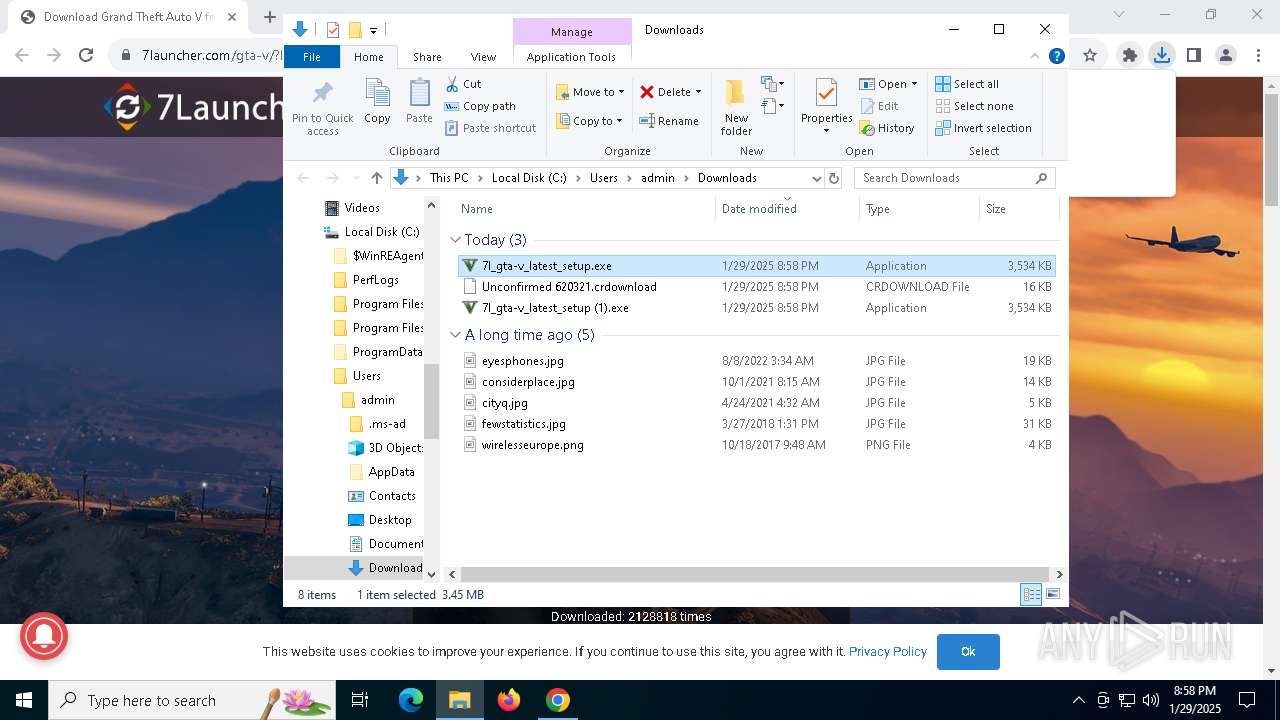Viewport: 1280px width, 720px height.
Task: Click Ok on cookie banner
Action: pos(968,651)
